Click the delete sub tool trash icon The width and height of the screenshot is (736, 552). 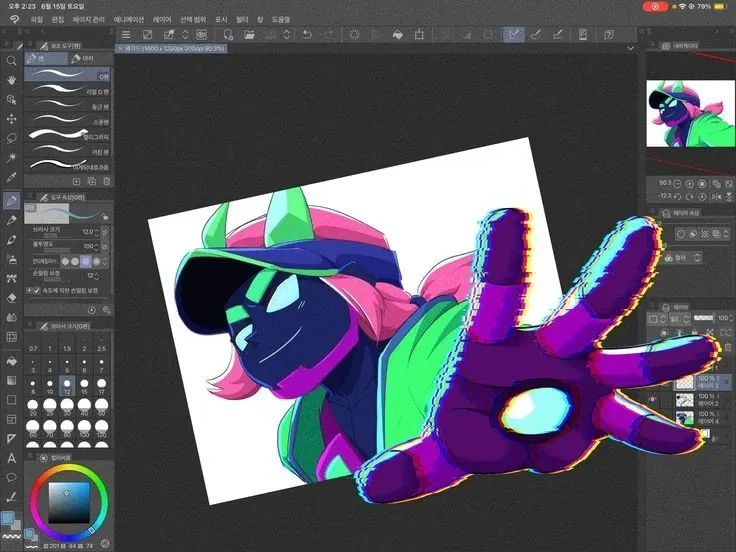(107, 181)
